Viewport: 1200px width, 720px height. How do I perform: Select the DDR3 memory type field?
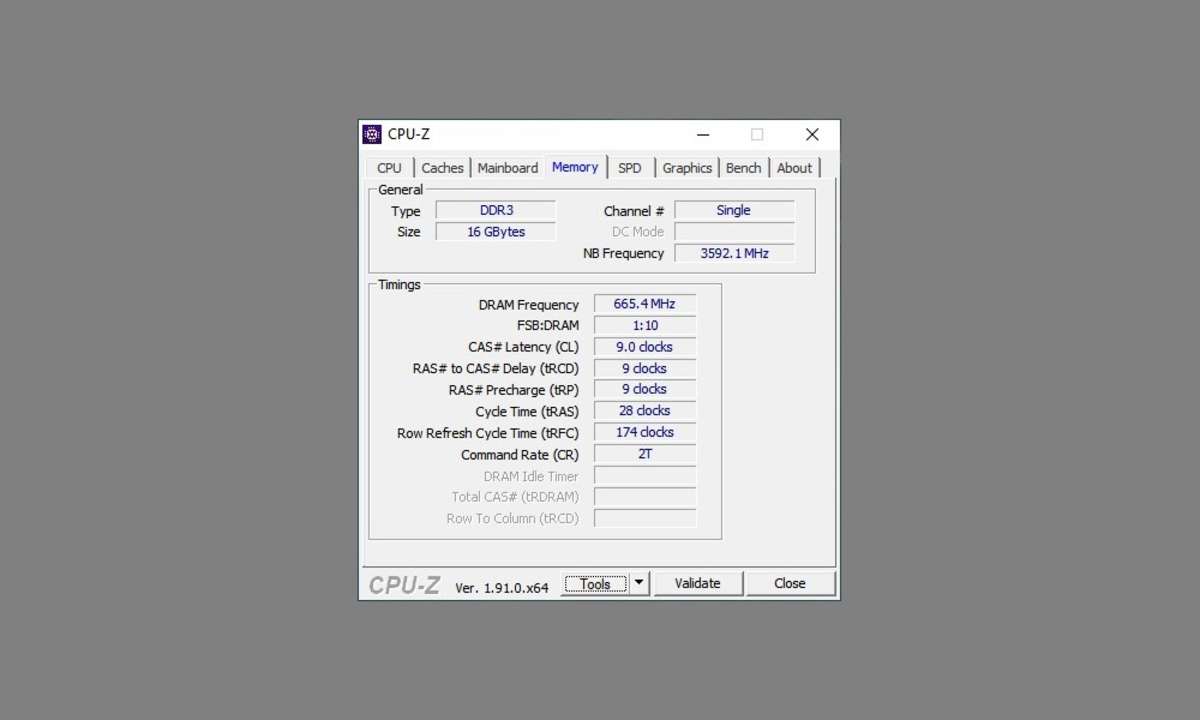496,211
